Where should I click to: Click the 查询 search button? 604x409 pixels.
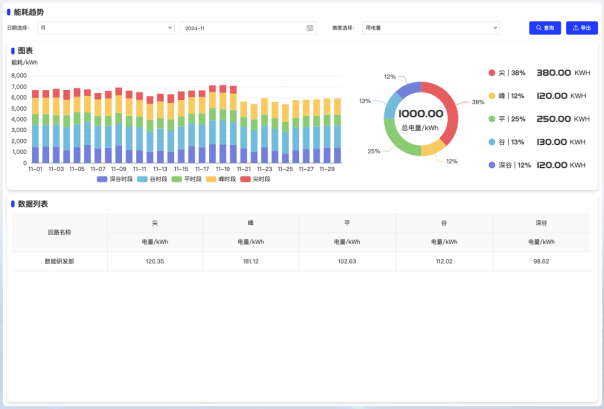tap(544, 28)
